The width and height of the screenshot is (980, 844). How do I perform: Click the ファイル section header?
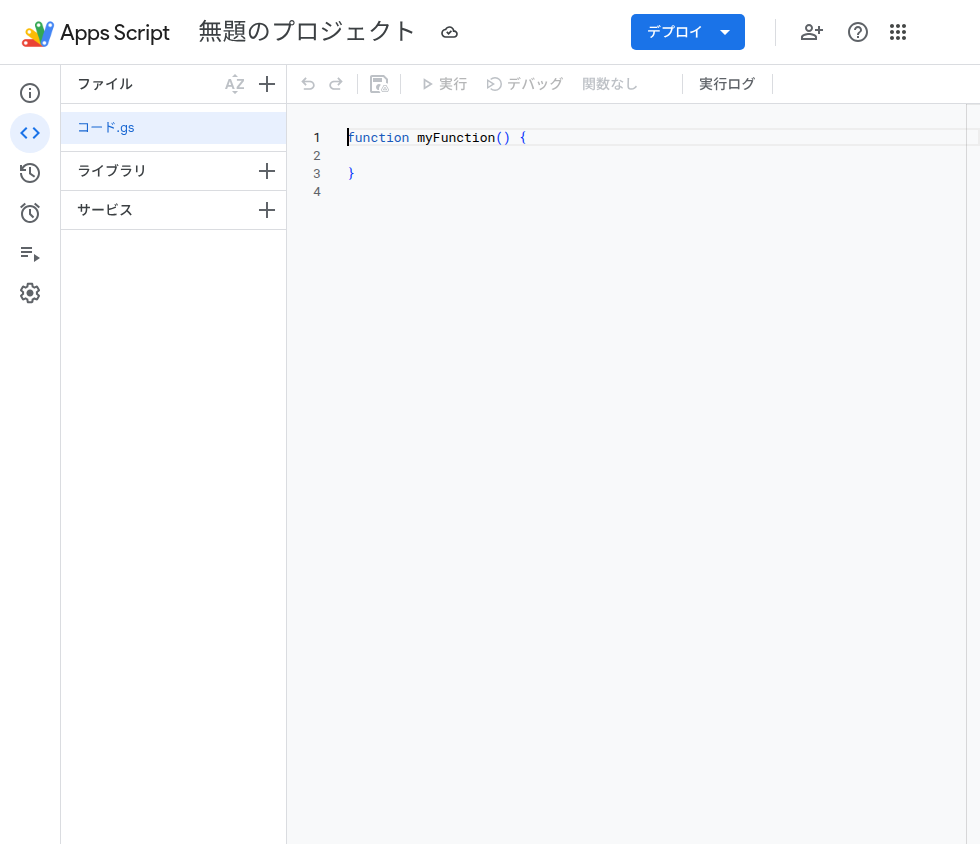tap(105, 84)
